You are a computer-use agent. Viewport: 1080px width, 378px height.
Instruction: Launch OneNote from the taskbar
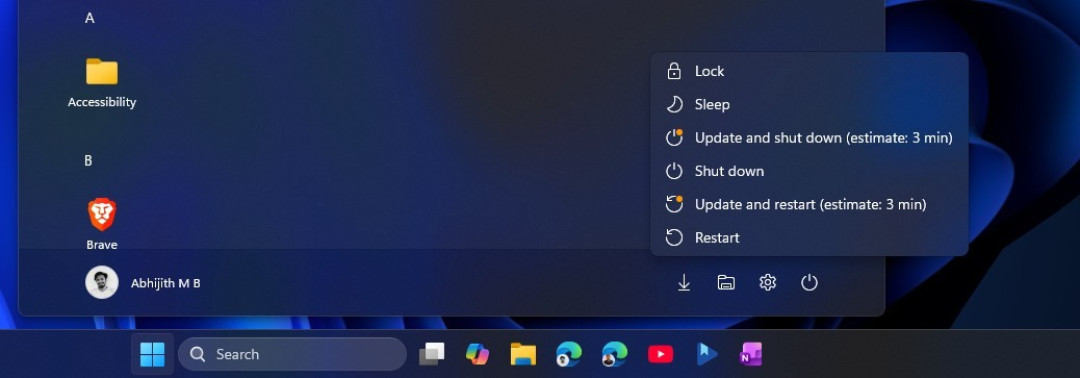751,355
